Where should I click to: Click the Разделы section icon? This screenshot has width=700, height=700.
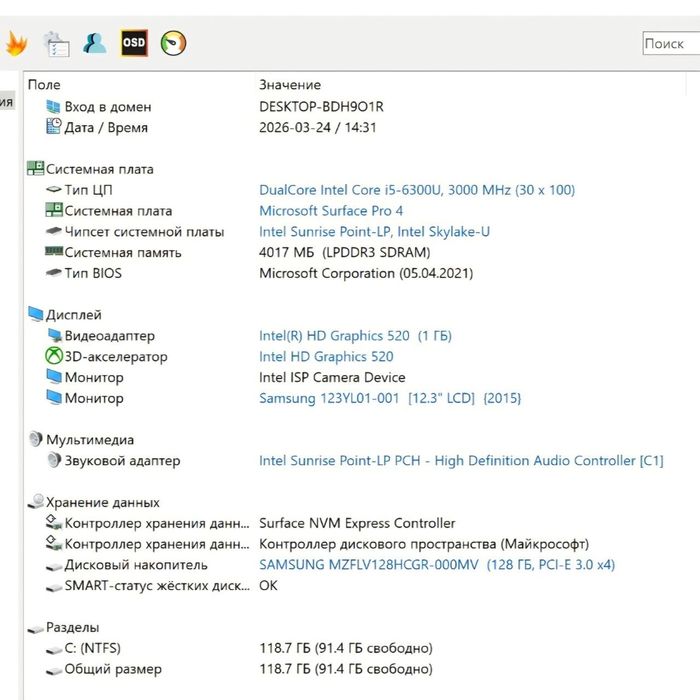point(35,629)
